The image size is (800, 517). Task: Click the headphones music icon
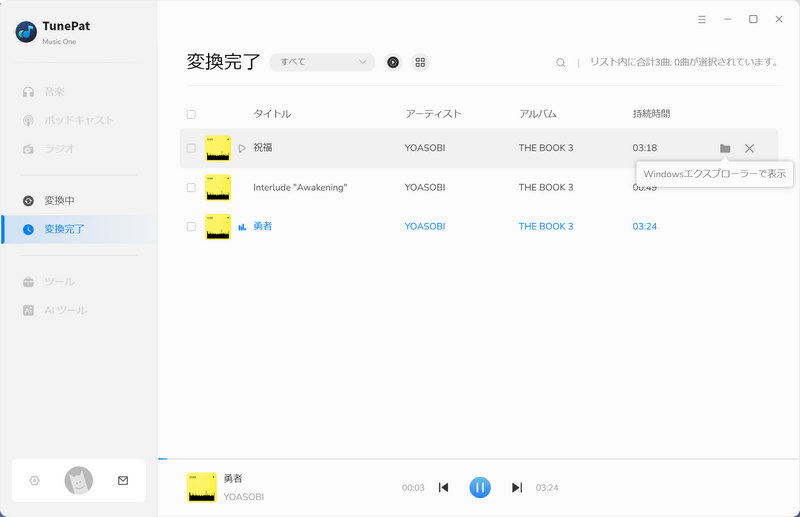[29, 92]
